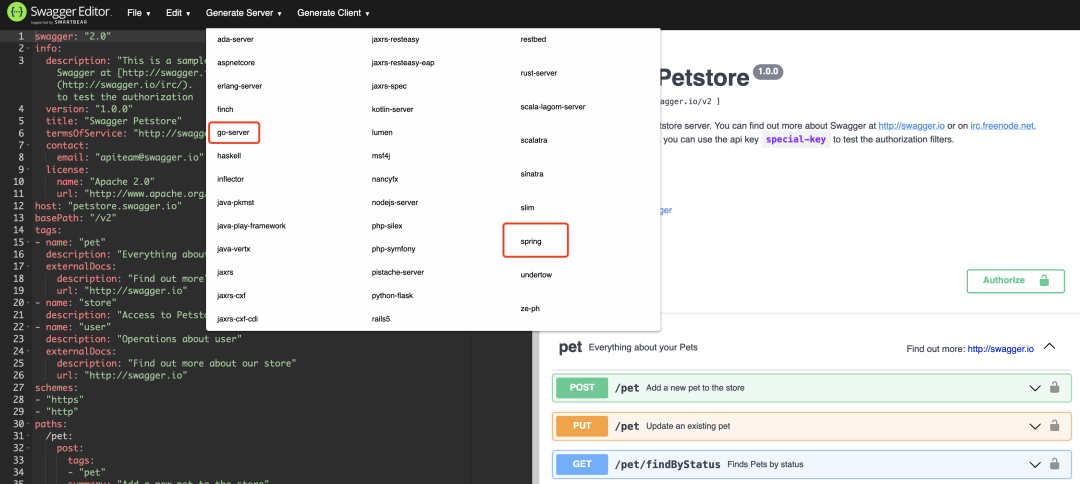
Task: Choose rails5 generator
Action: click(381, 319)
